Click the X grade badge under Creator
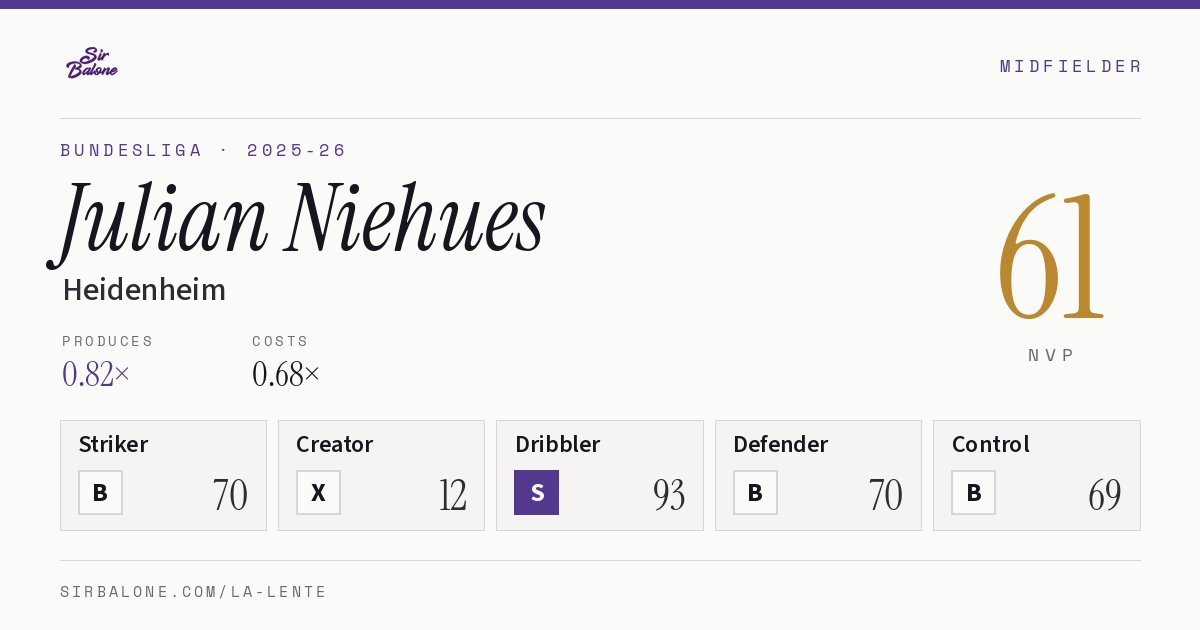Screen dimensions: 1200x630 (x=318, y=492)
